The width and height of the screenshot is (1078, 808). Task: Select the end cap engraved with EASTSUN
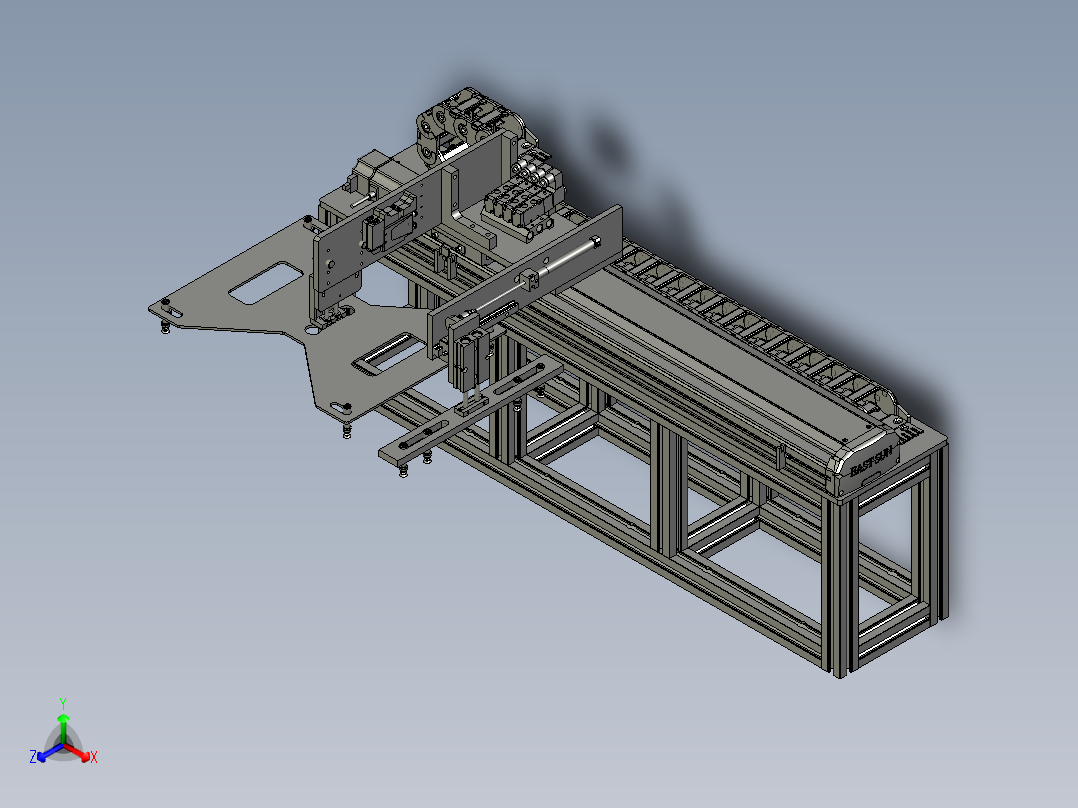(866, 460)
